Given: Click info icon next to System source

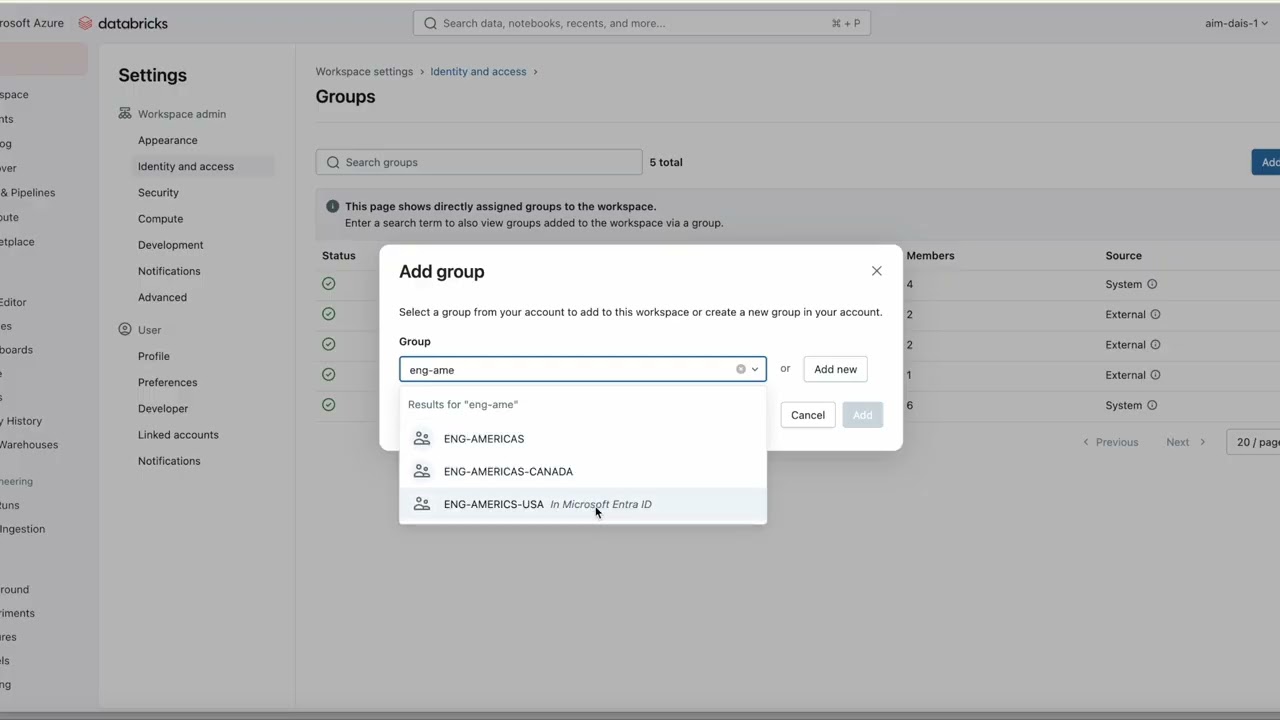Looking at the screenshot, I should [x=1152, y=284].
